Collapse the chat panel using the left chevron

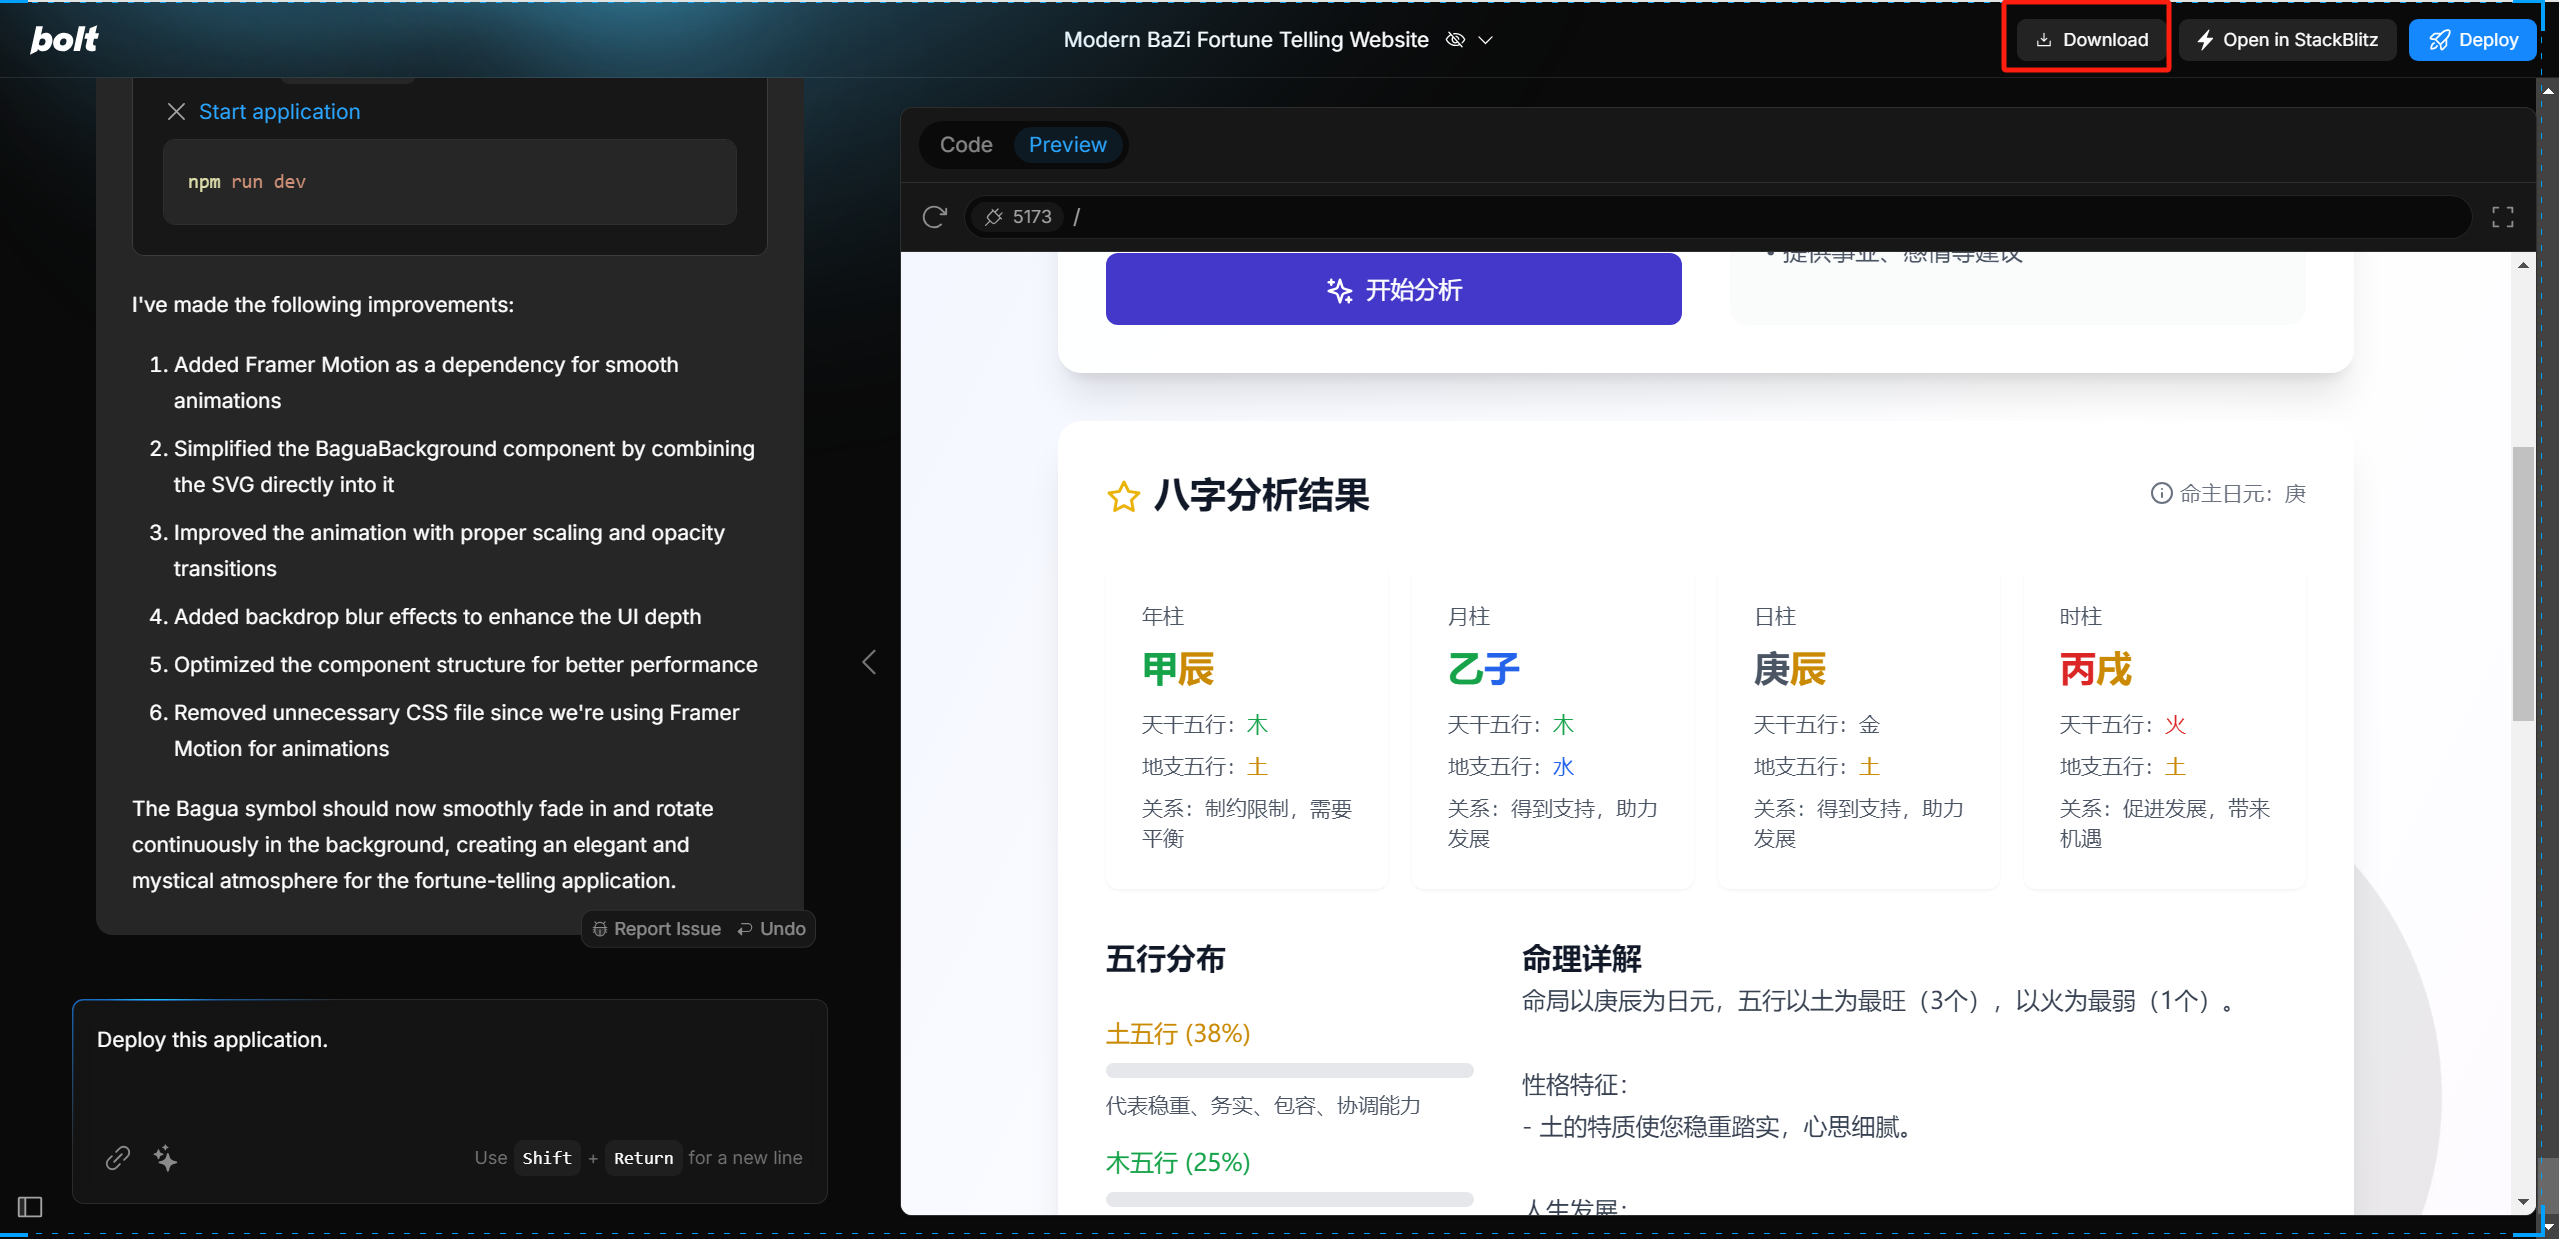click(x=868, y=661)
